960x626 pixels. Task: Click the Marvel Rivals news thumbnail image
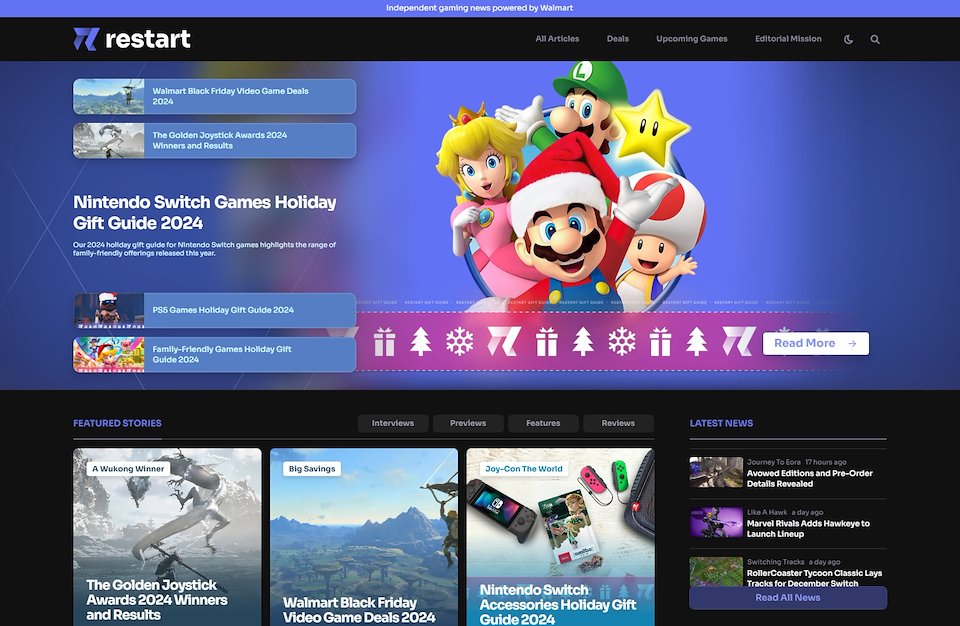tap(716, 522)
